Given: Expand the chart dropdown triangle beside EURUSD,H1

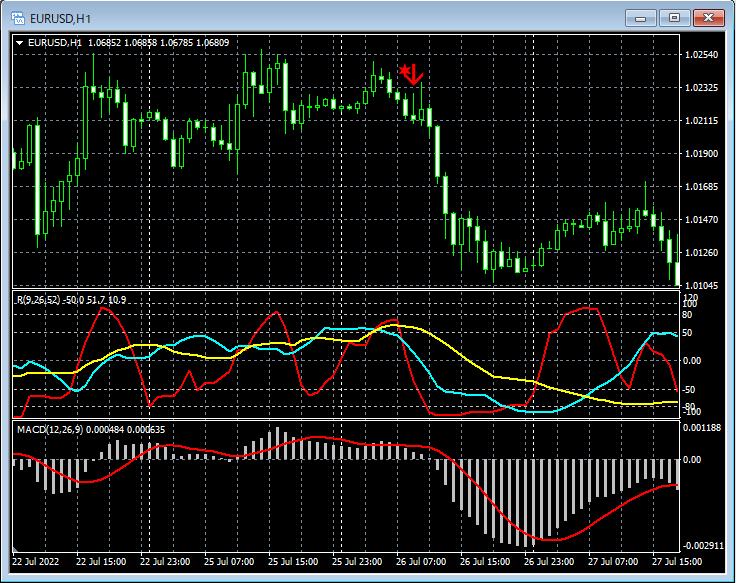Looking at the screenshot, I should pos(20,43).
